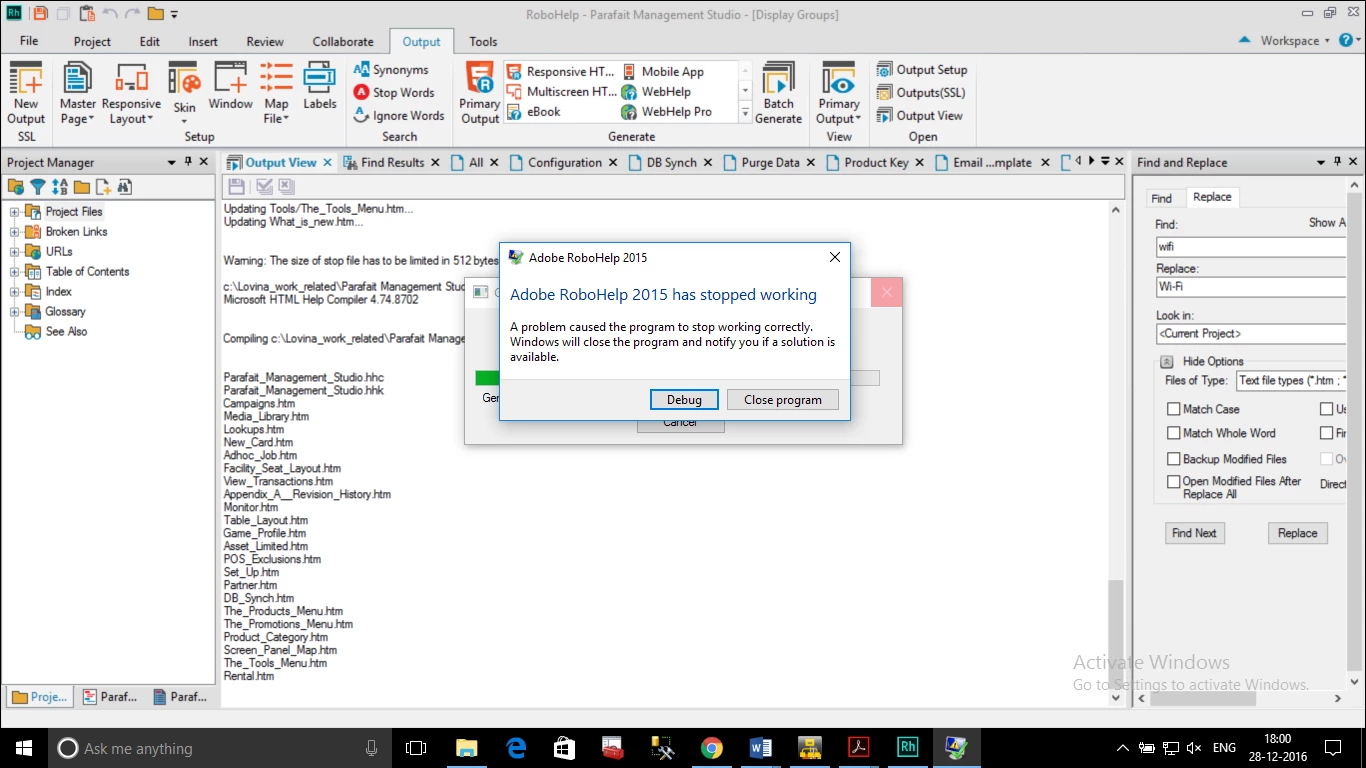Screen dimensions: 1366x768
Task: Select Multiscreen HTML5 output in Generate gallery
Action: [x=562, y=92]
